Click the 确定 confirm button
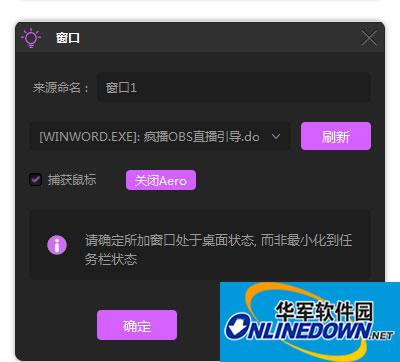Viewport: 400px width, 362px height. click(x=137, y=325)
